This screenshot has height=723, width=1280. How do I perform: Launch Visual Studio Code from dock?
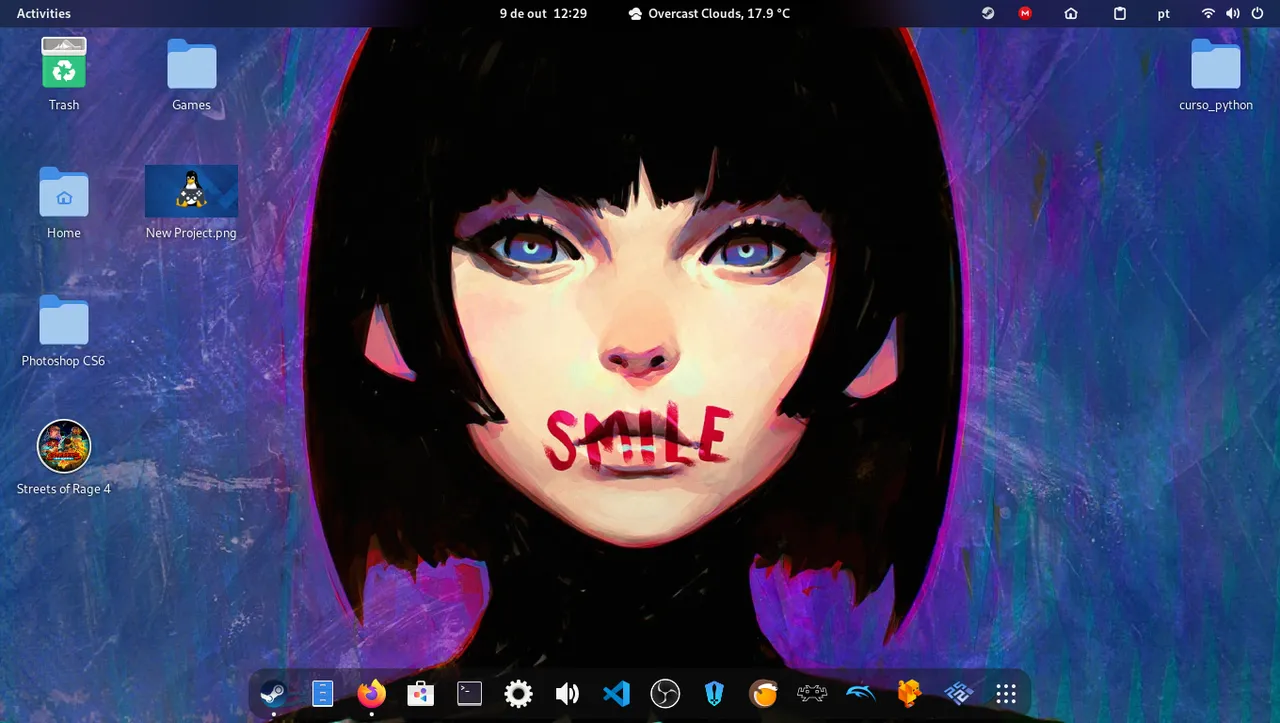point(616,693)
